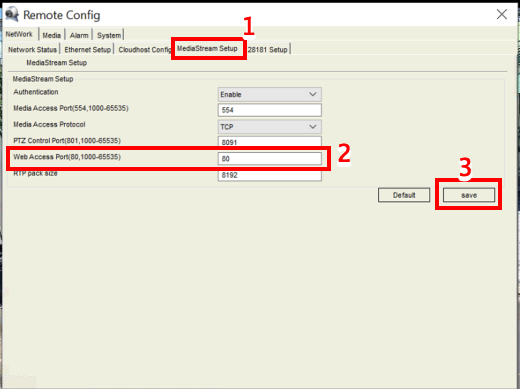Select the Cloudhost Config sub-tab

[144, 50]
